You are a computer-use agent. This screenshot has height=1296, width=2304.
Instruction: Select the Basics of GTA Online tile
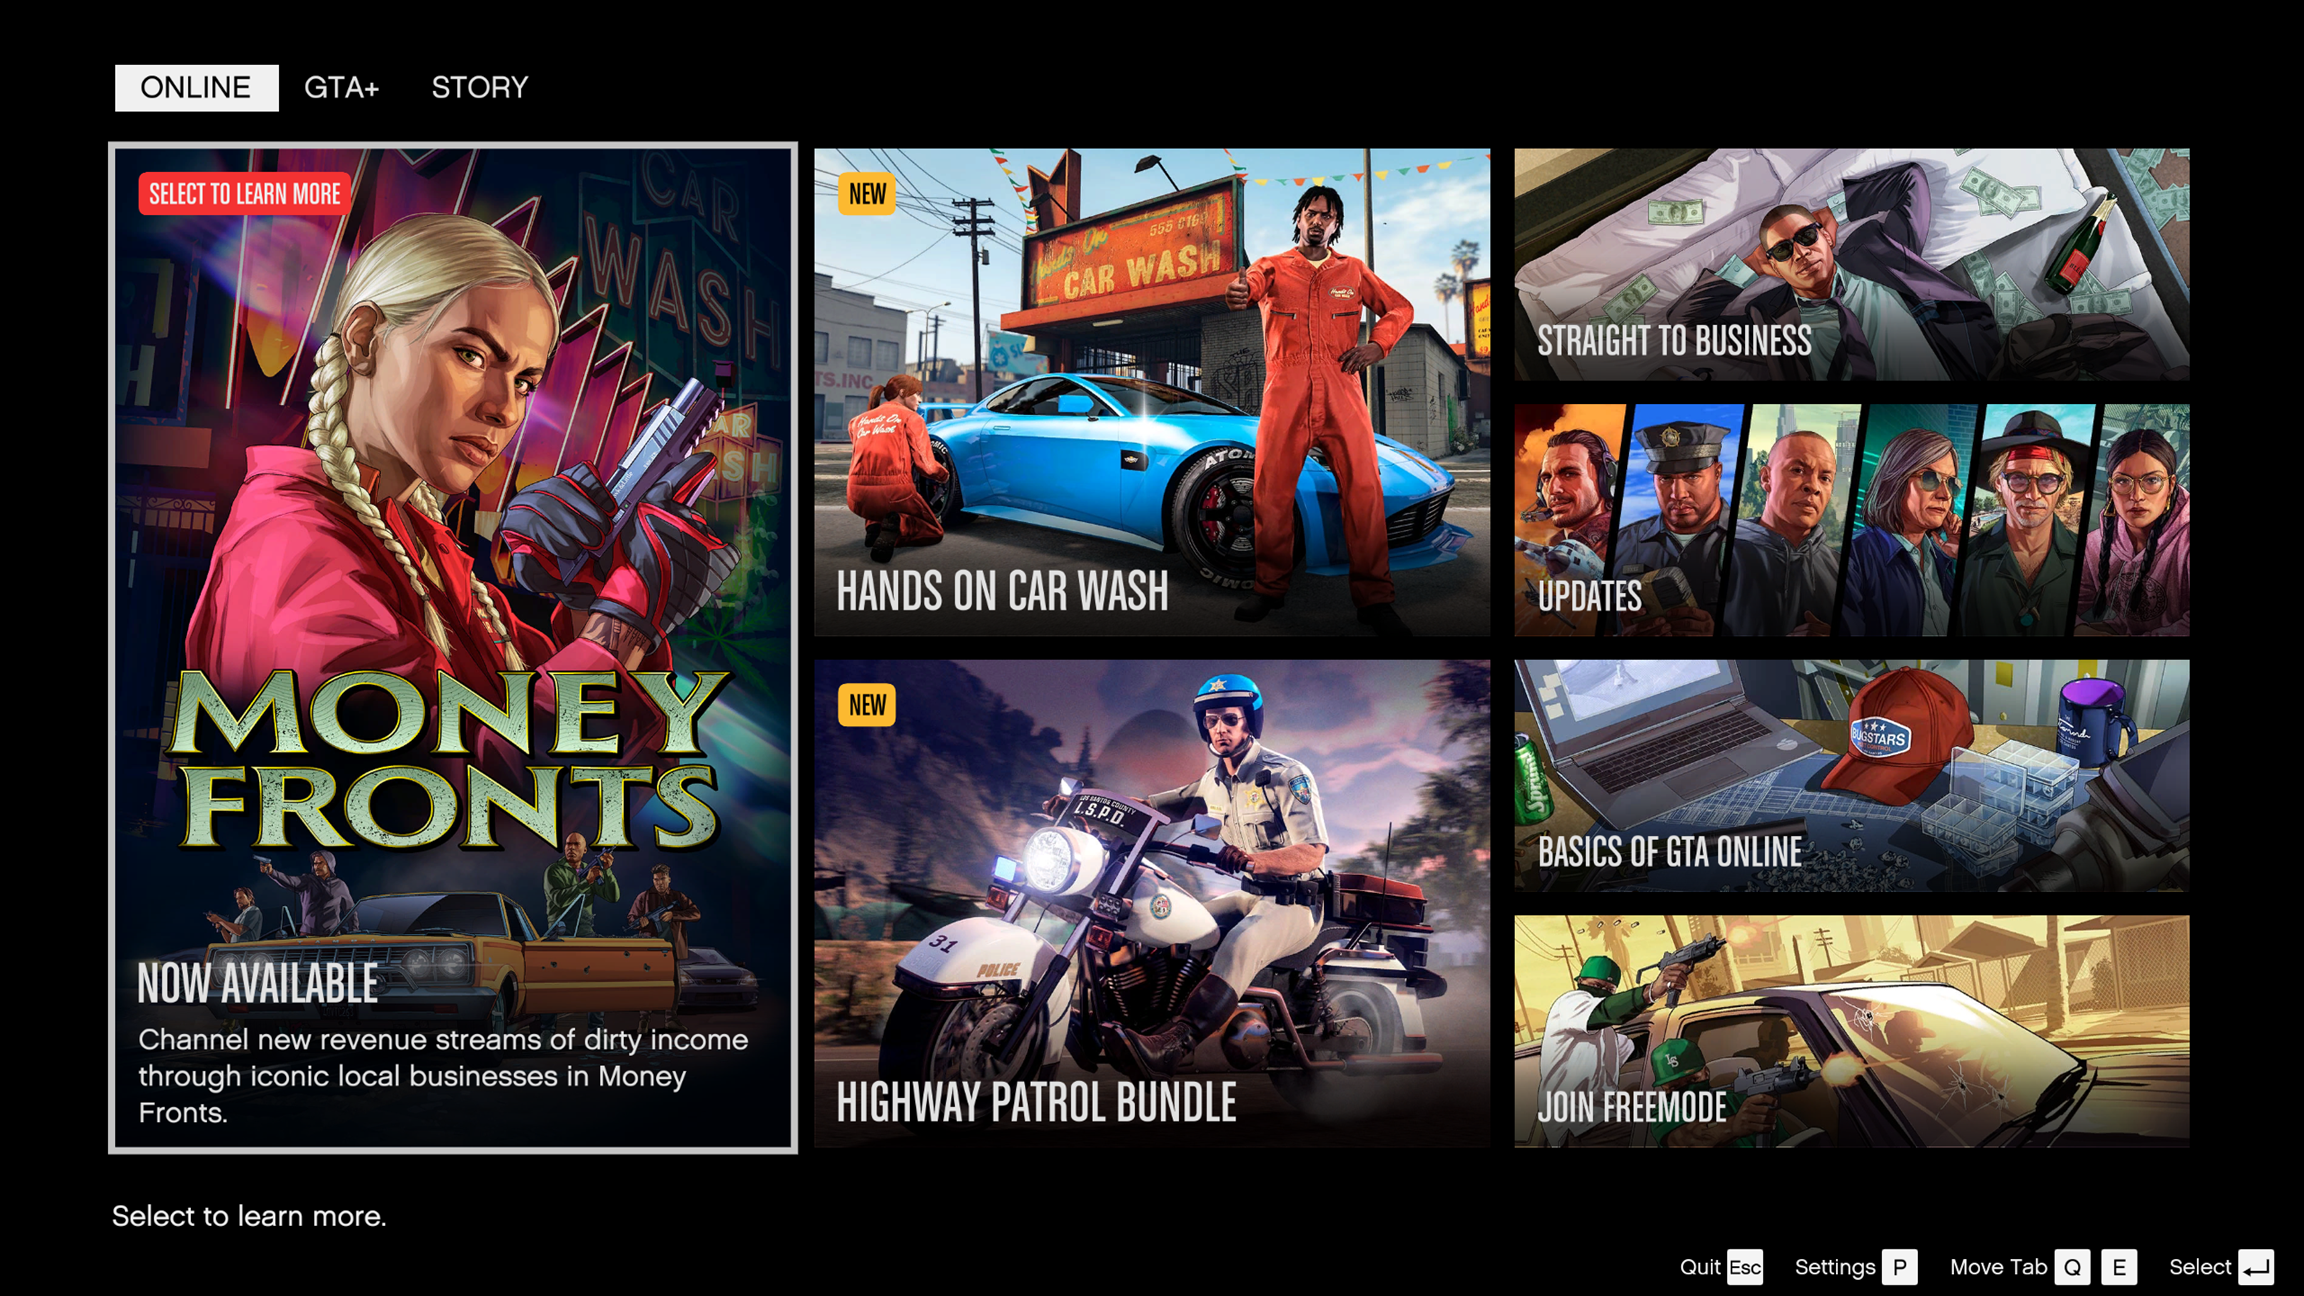pos(1851,775)
